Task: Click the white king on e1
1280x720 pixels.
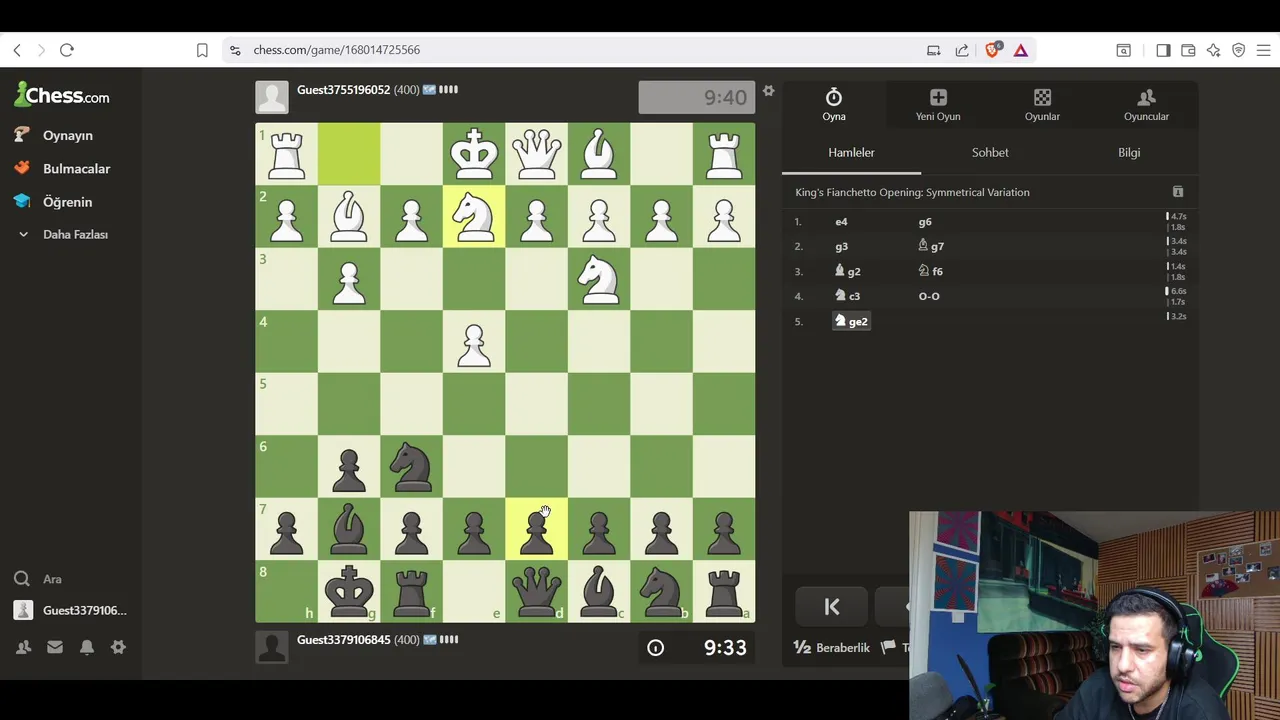Action: [474, 154]
